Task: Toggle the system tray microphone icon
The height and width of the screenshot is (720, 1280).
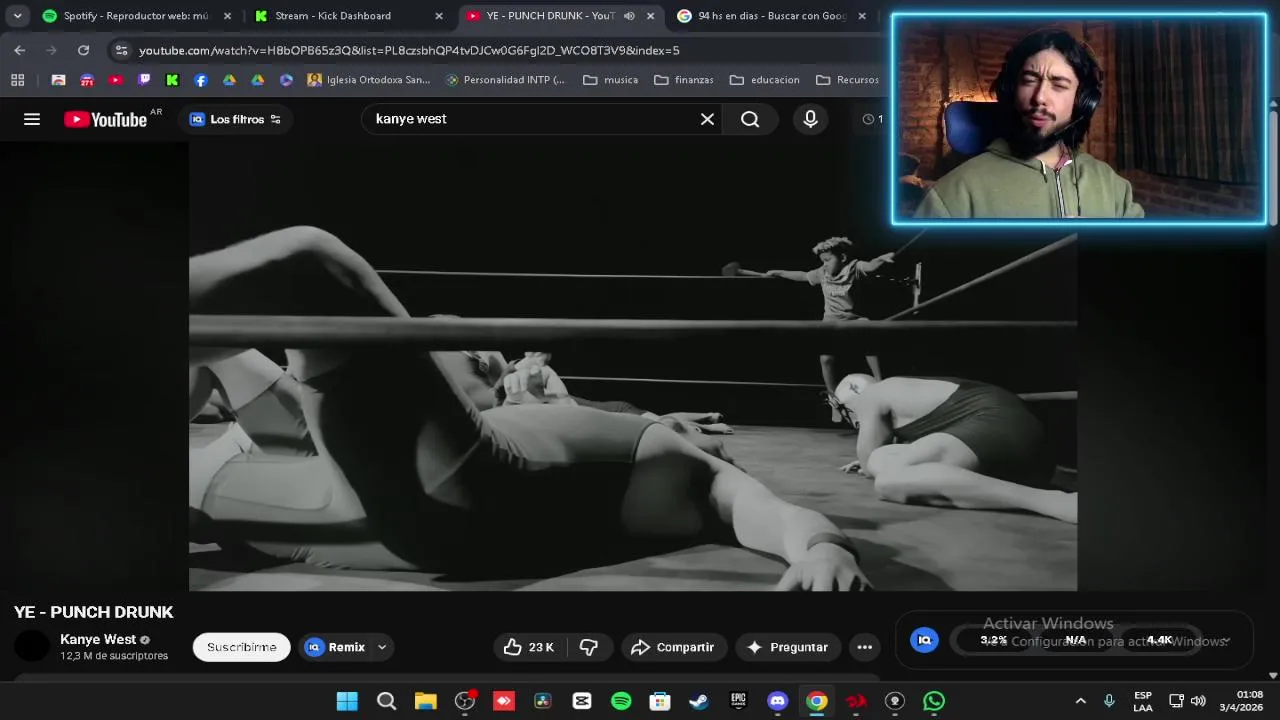Action: 1109,701
